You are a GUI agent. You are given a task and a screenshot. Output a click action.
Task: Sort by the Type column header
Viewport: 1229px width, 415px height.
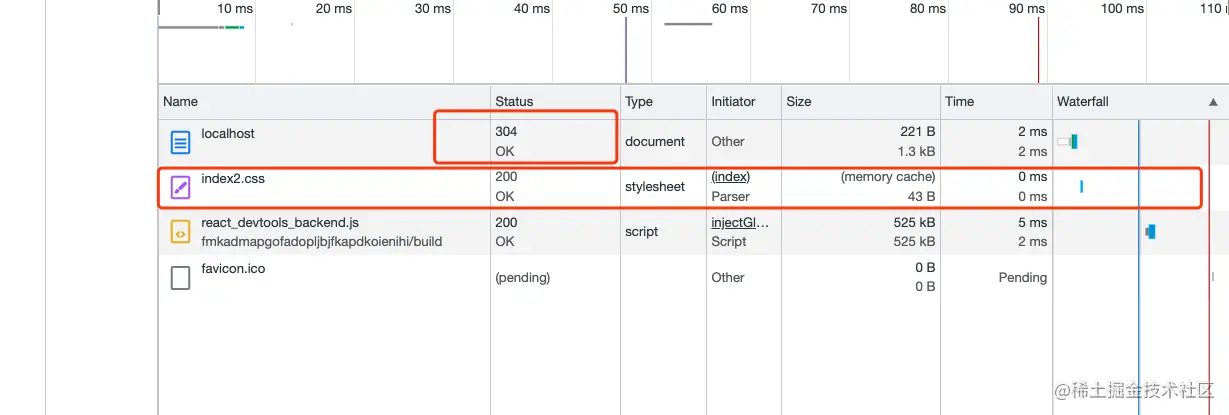(639, 102)
